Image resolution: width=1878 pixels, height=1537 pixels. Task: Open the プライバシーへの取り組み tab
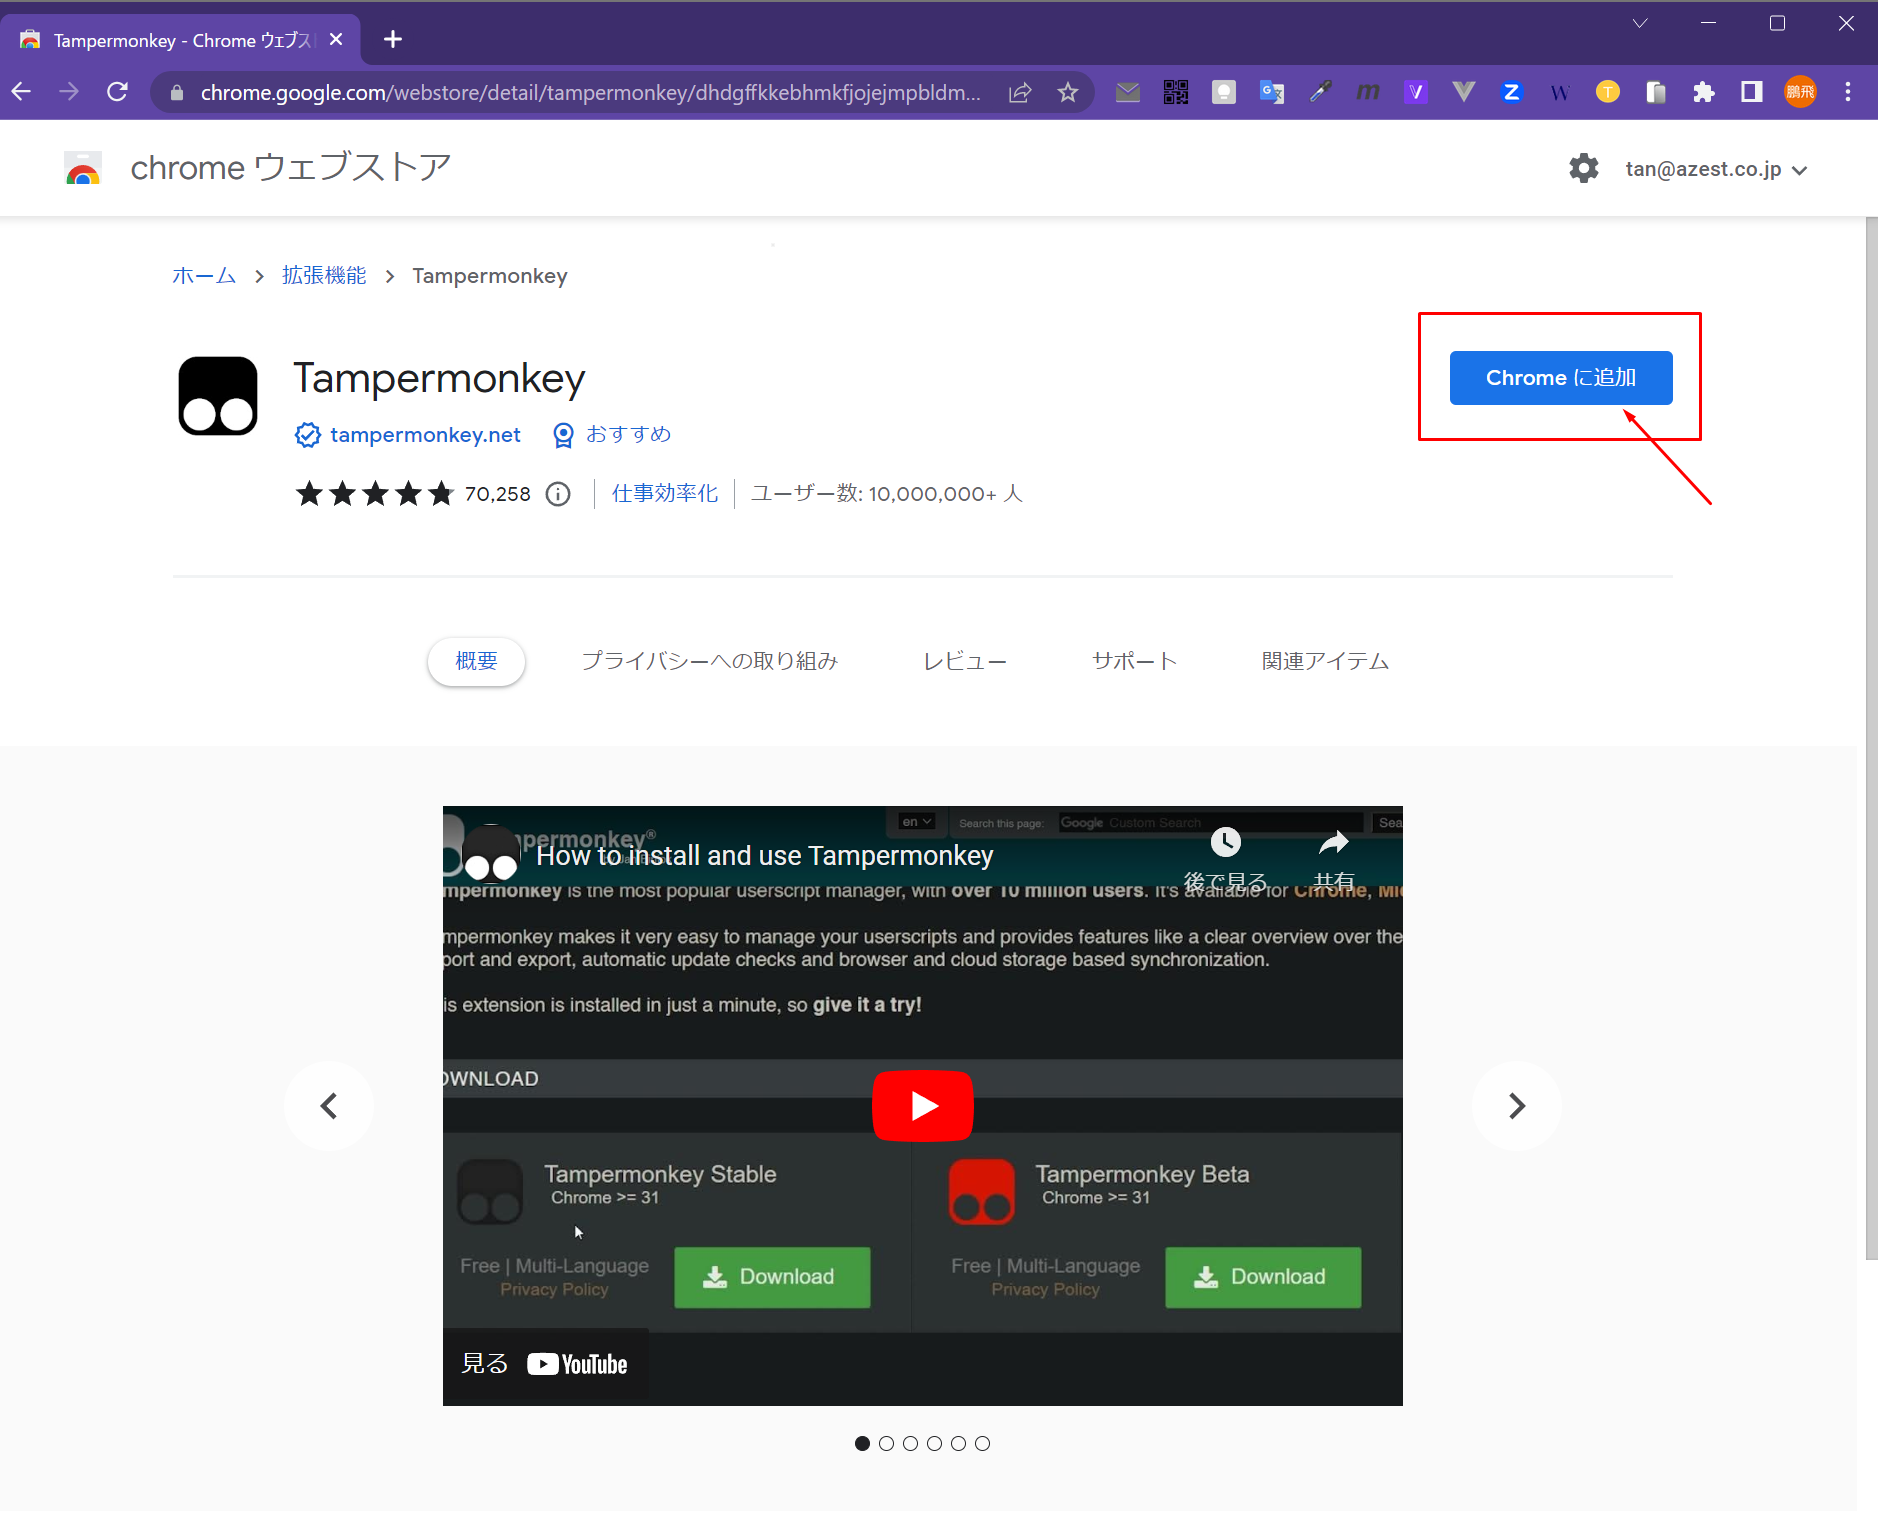pyautogui.click(x=709, y=661)
